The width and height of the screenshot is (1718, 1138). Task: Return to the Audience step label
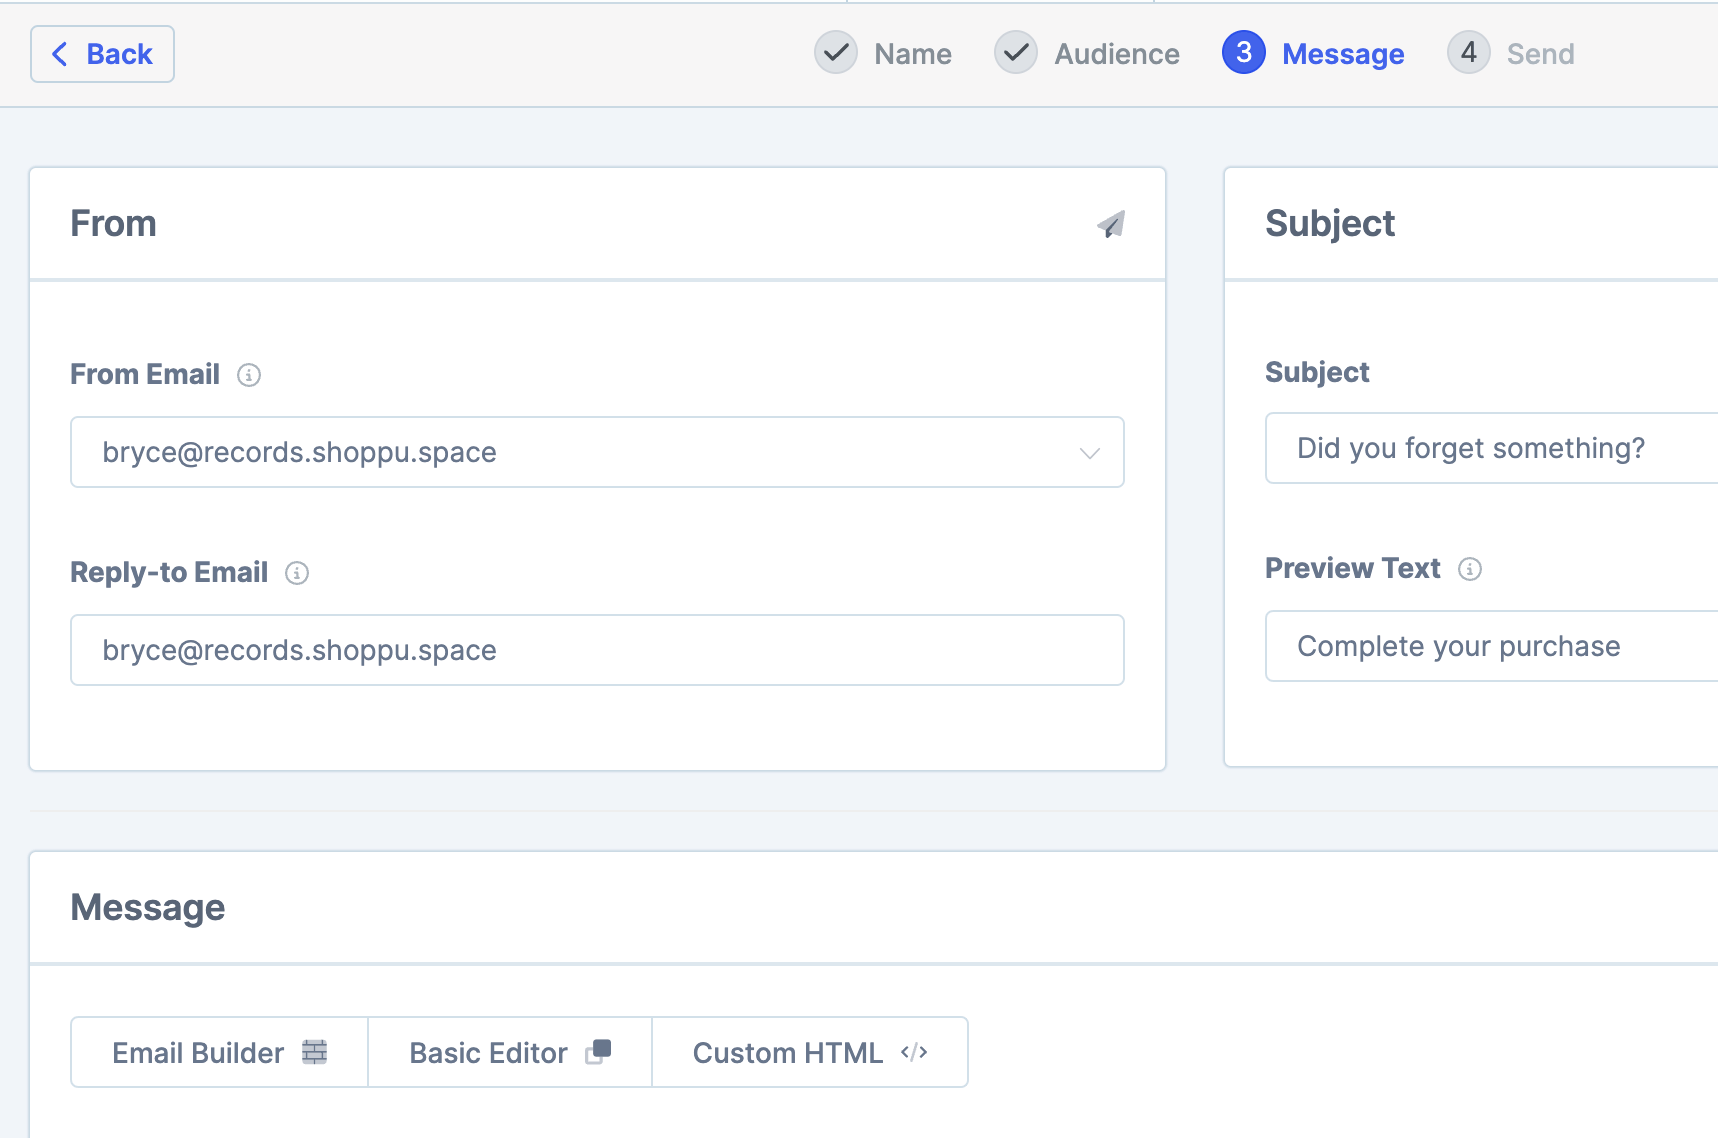click(x=1116, y=54)
